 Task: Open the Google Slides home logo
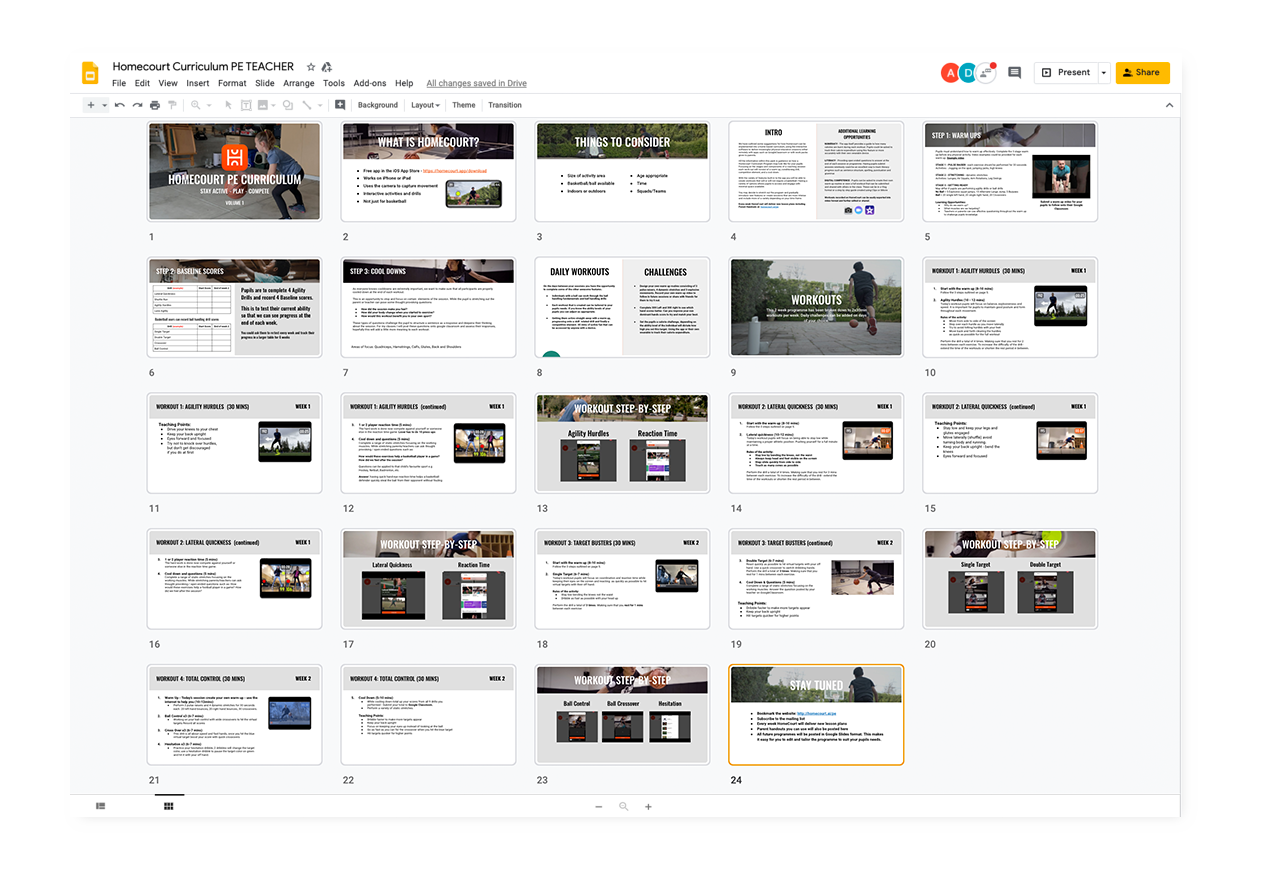point(90,73)
